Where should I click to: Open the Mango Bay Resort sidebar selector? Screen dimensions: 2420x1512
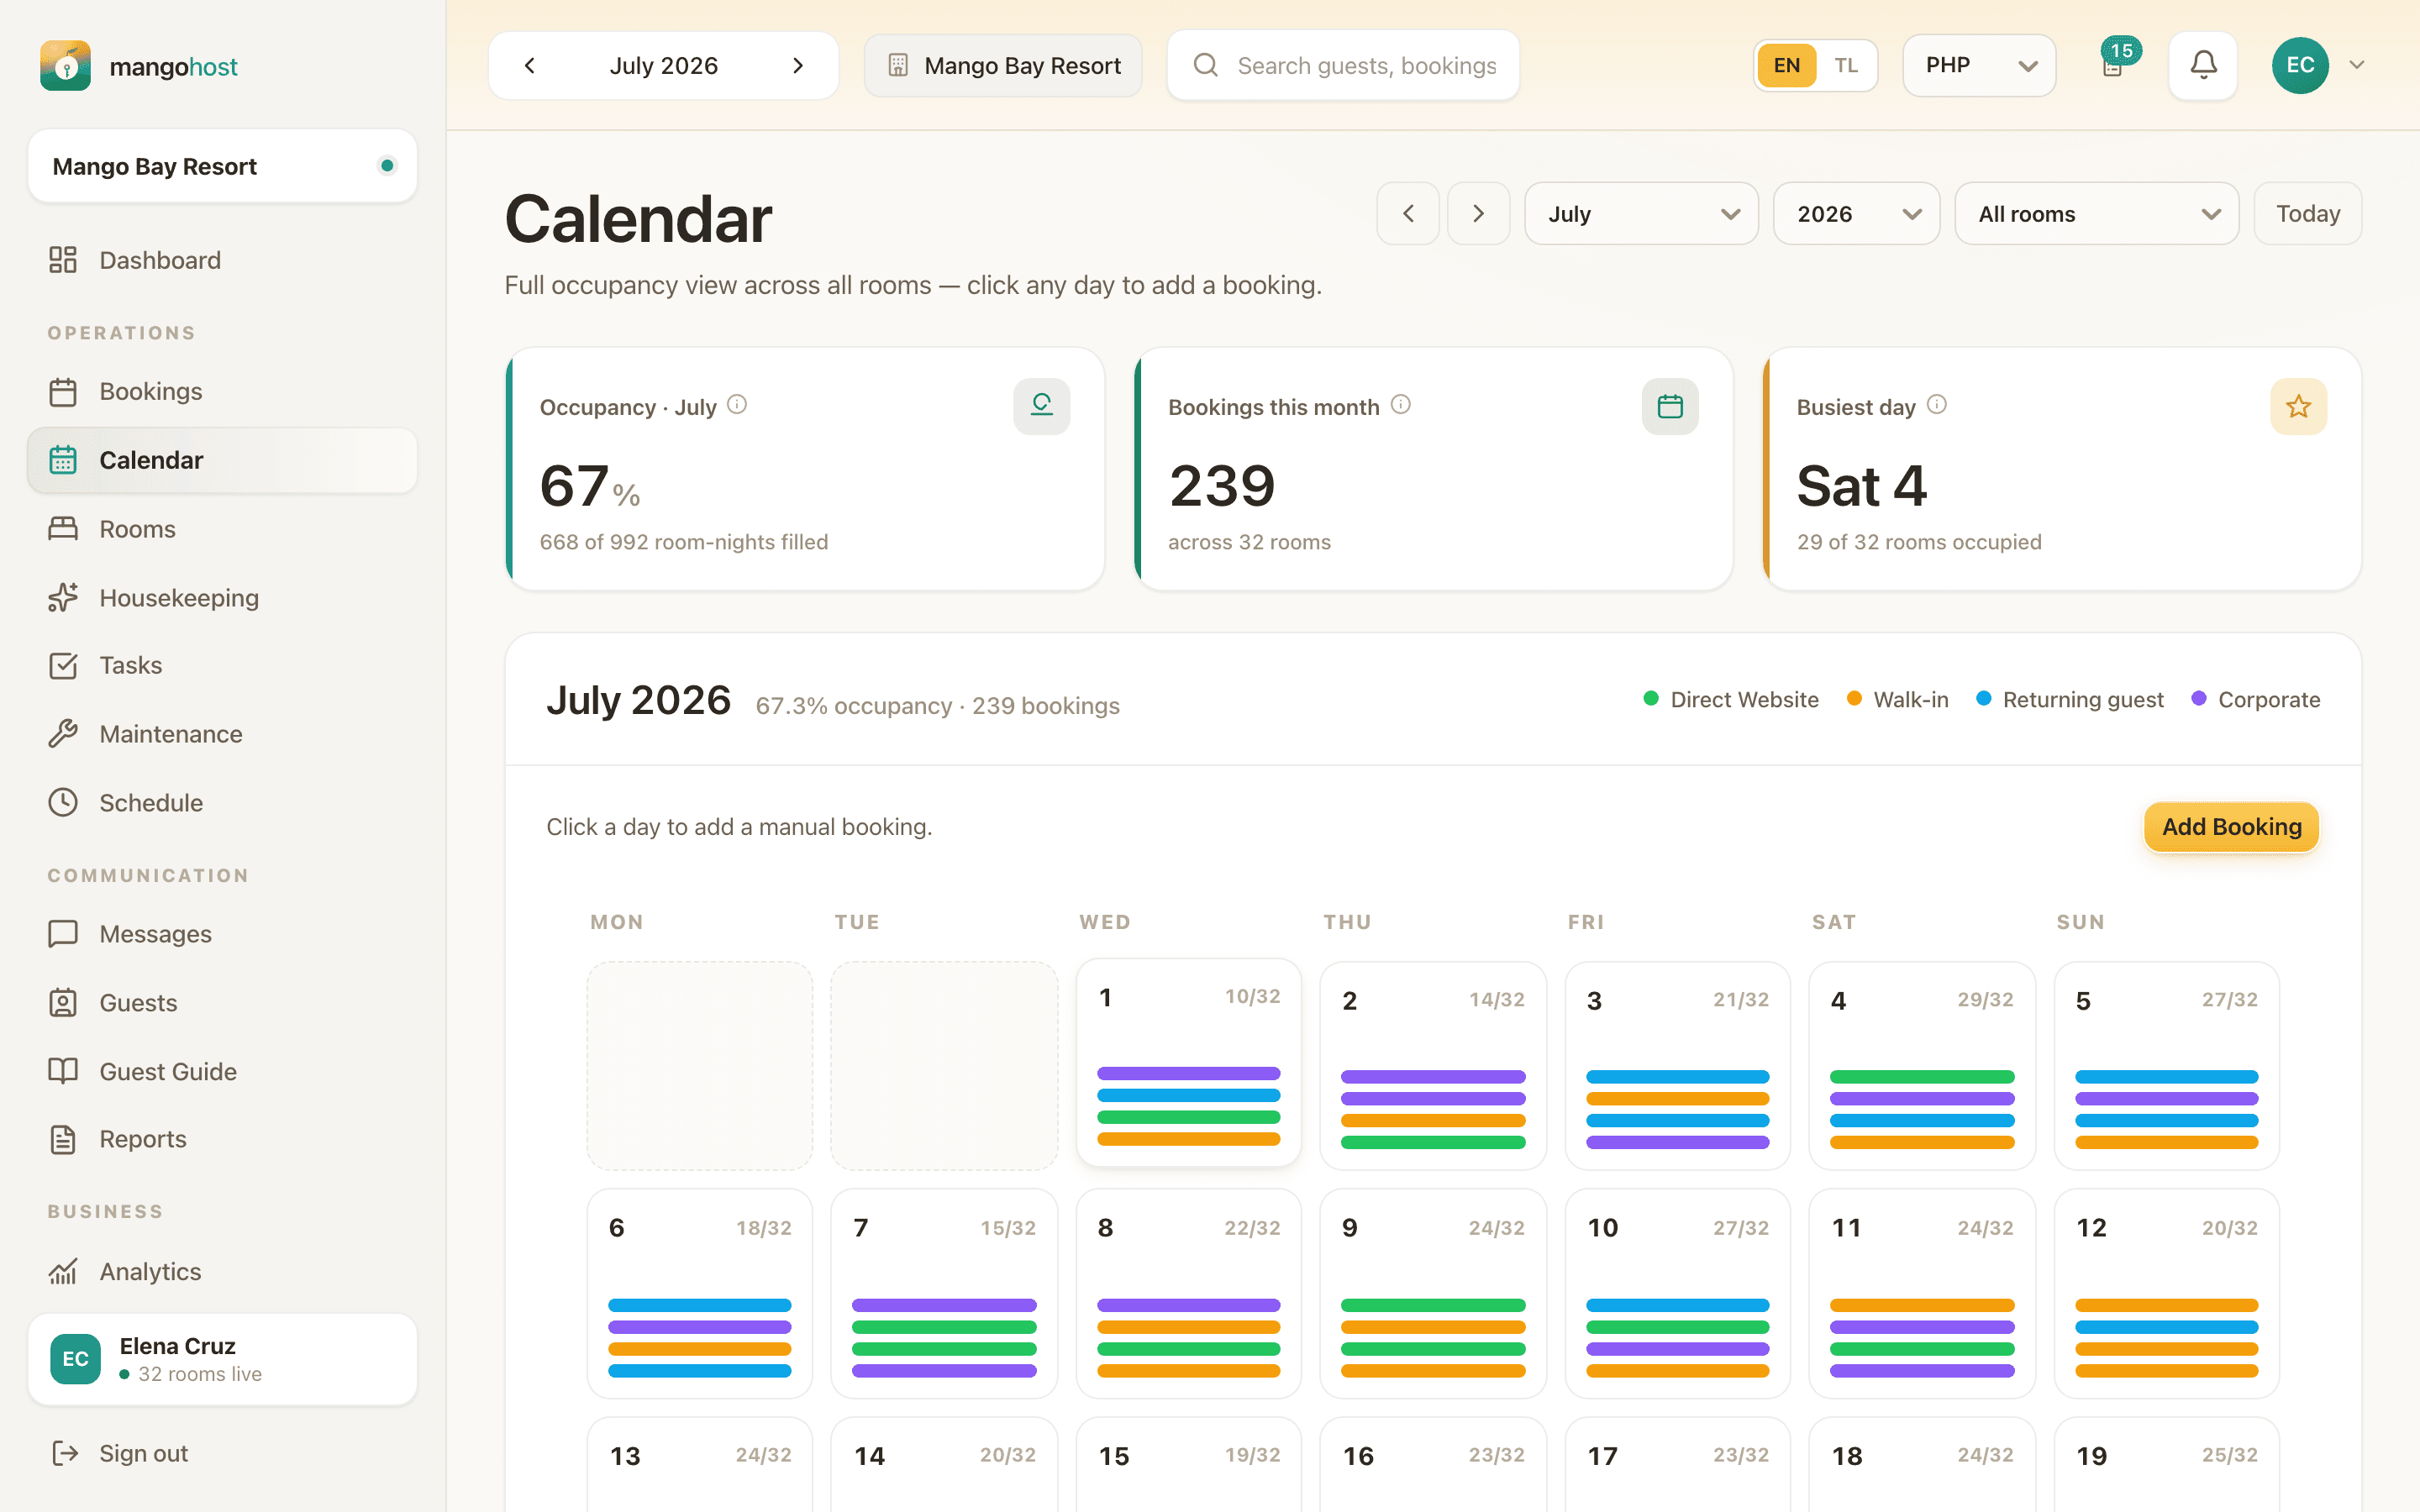pyautogui.click(x=222, y=166)
